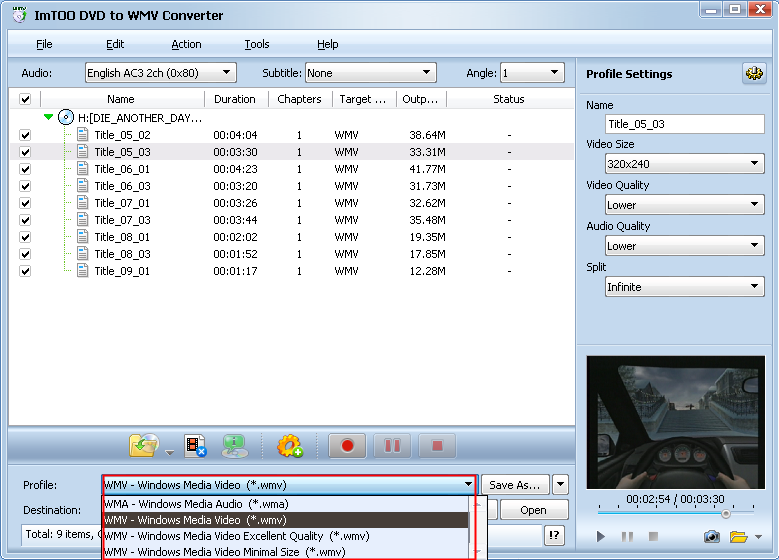This screenshot has height=560, width=779.
Task: Sort list by Status column header
Action: 509,99
